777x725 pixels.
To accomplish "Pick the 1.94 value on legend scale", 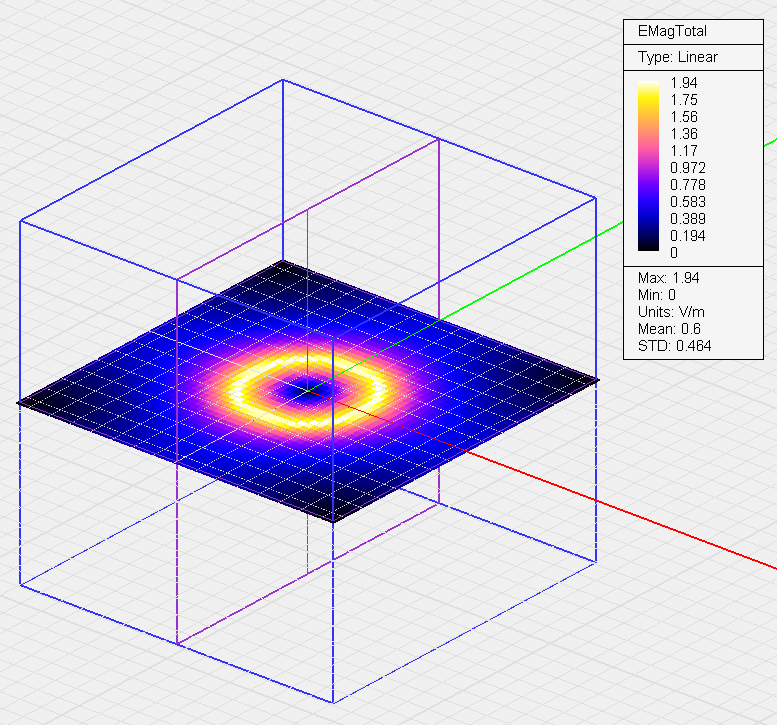I will 684,83.
